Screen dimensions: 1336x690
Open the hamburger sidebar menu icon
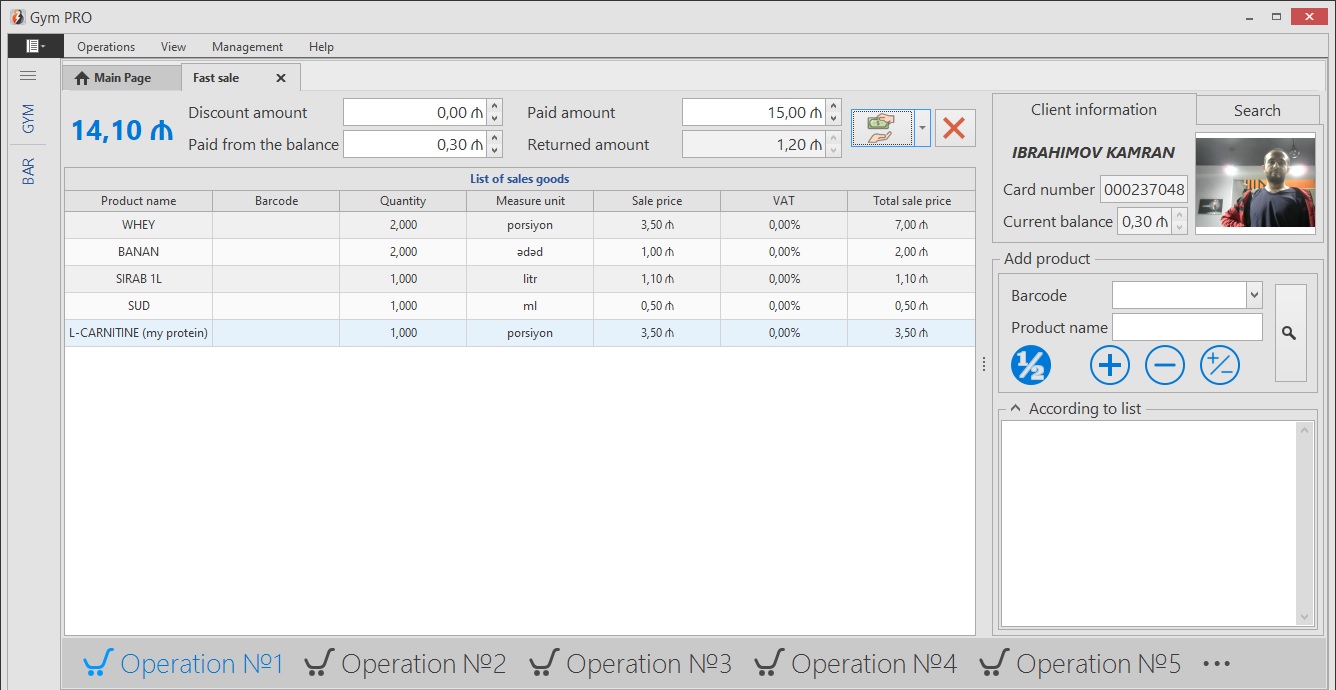[x=28, y=76]
